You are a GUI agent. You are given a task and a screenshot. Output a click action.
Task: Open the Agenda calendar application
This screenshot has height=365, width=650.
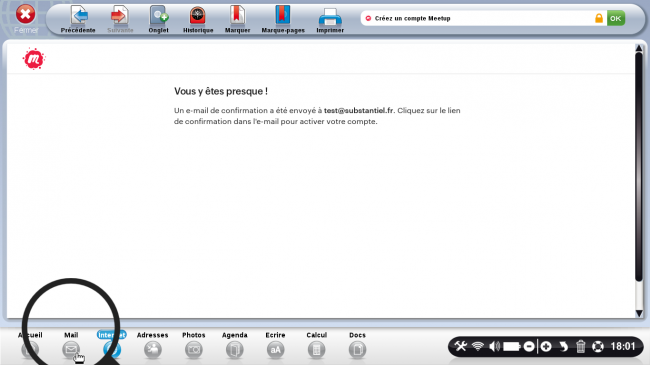[235, 346]
